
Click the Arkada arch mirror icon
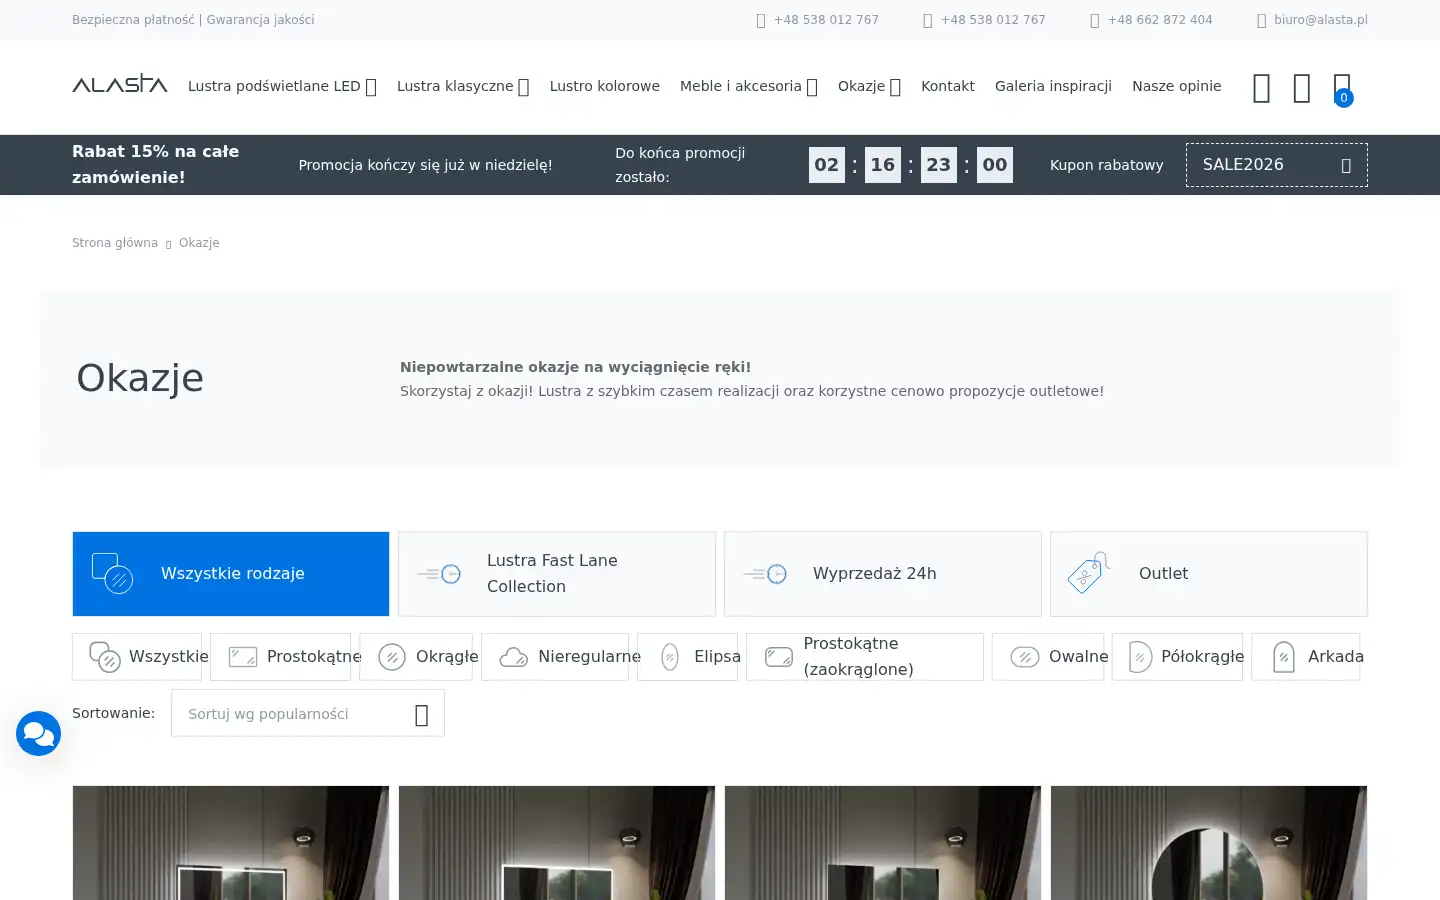1284,657
